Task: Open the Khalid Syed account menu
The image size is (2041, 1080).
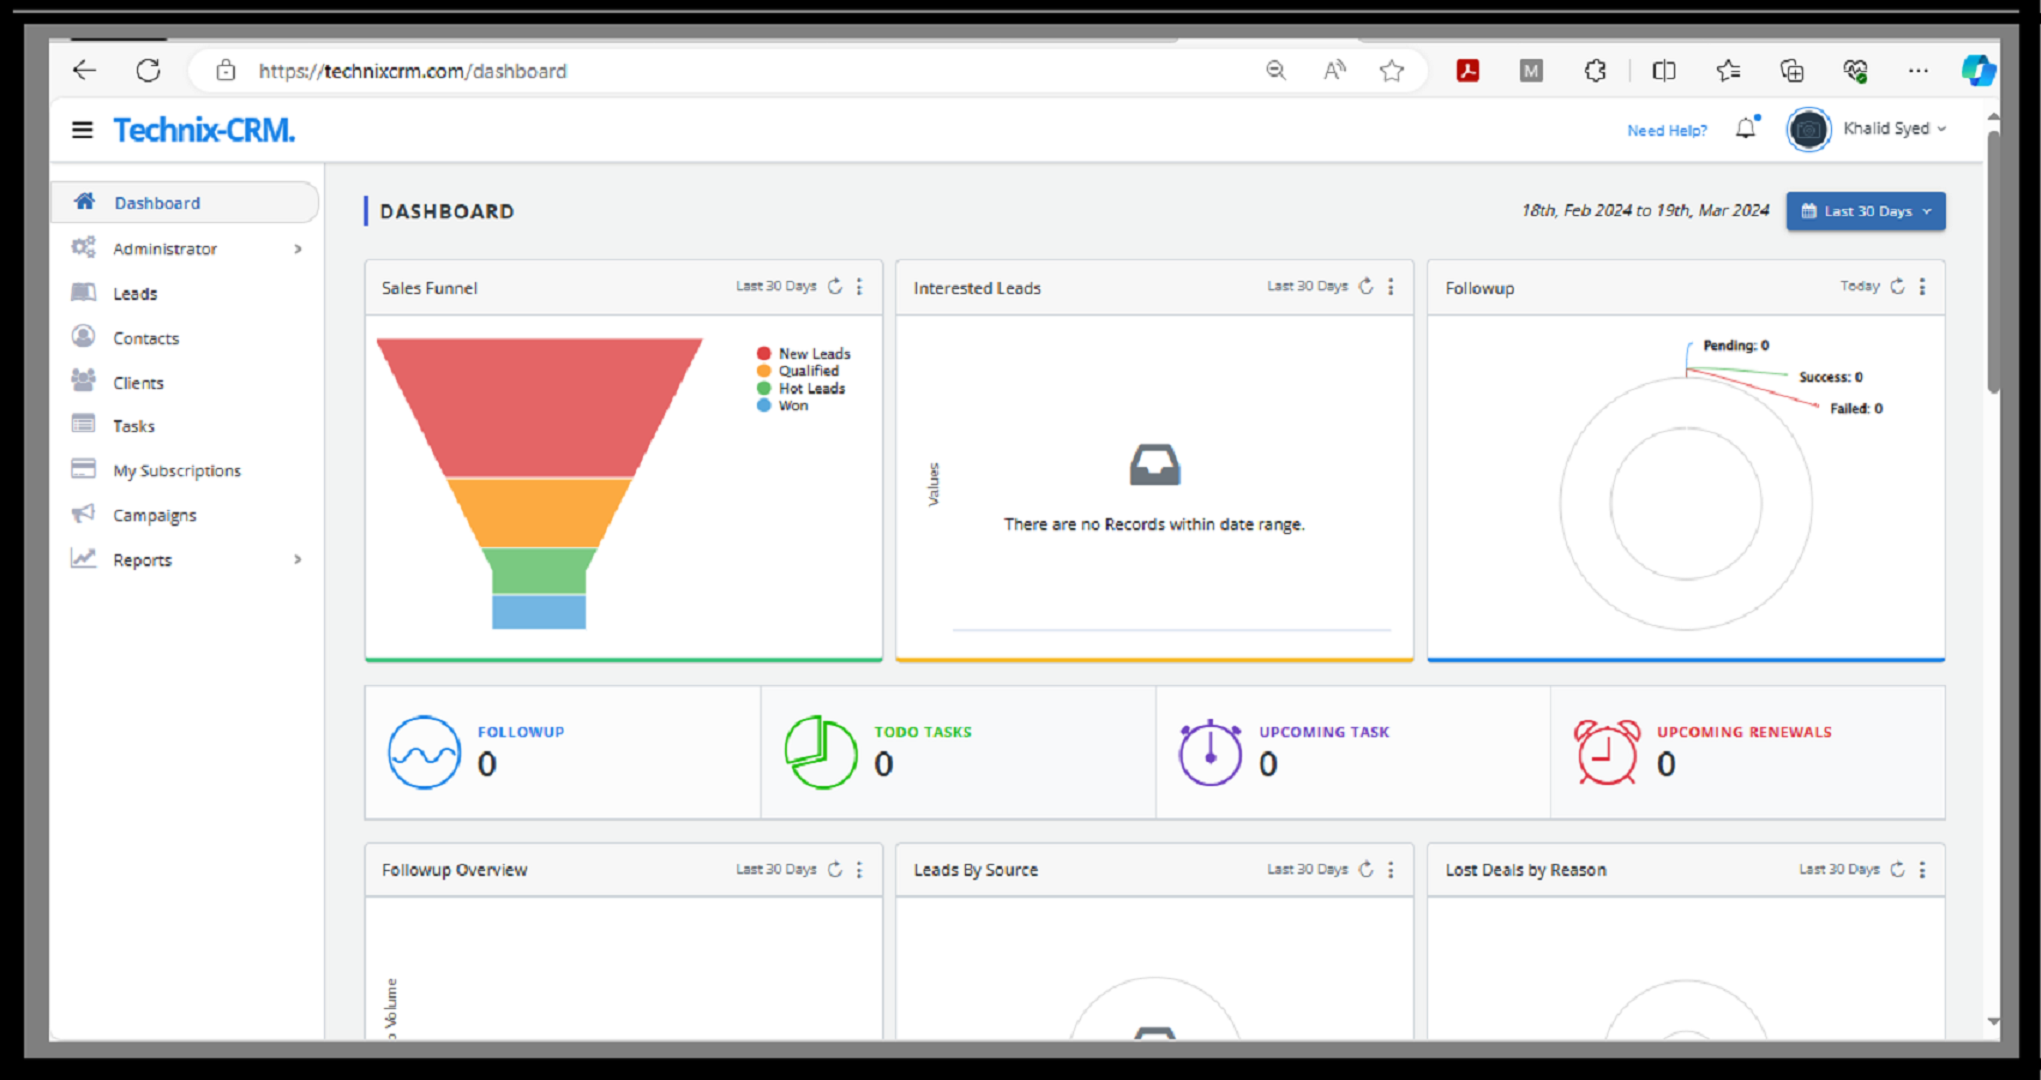Action: click(x=1895, y=129)
